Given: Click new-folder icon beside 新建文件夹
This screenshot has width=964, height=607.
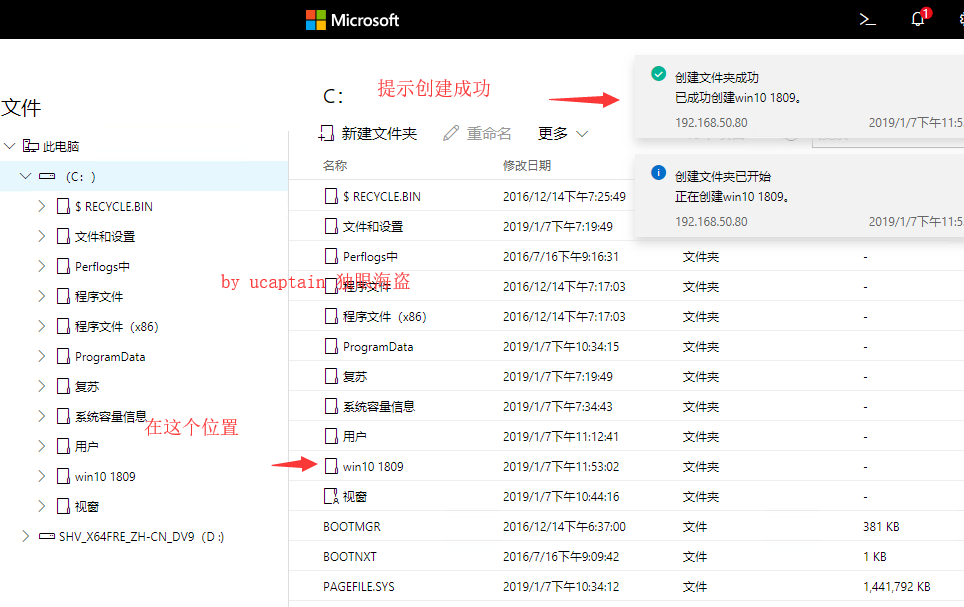Looking at the screenshot, I should pos(326,133).
